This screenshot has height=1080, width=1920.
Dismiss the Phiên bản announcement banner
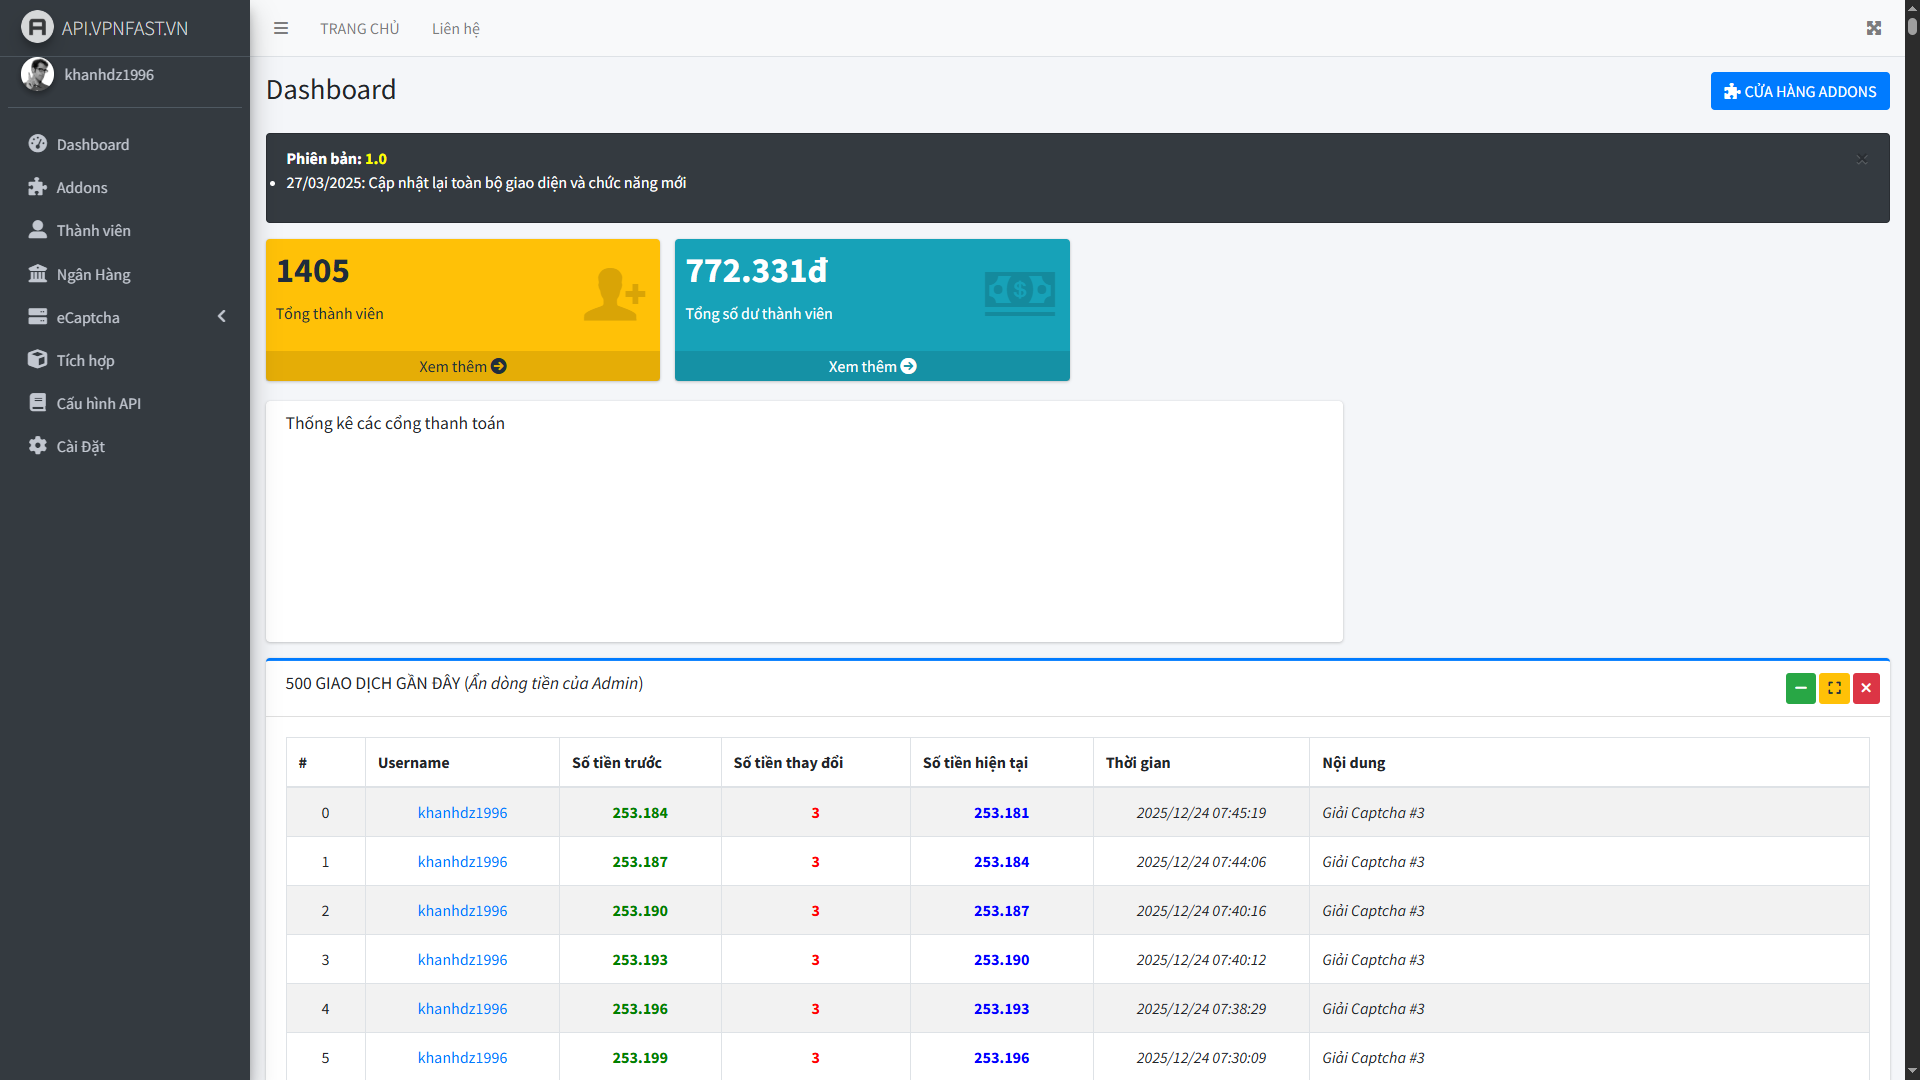(x=1862, y=159)
